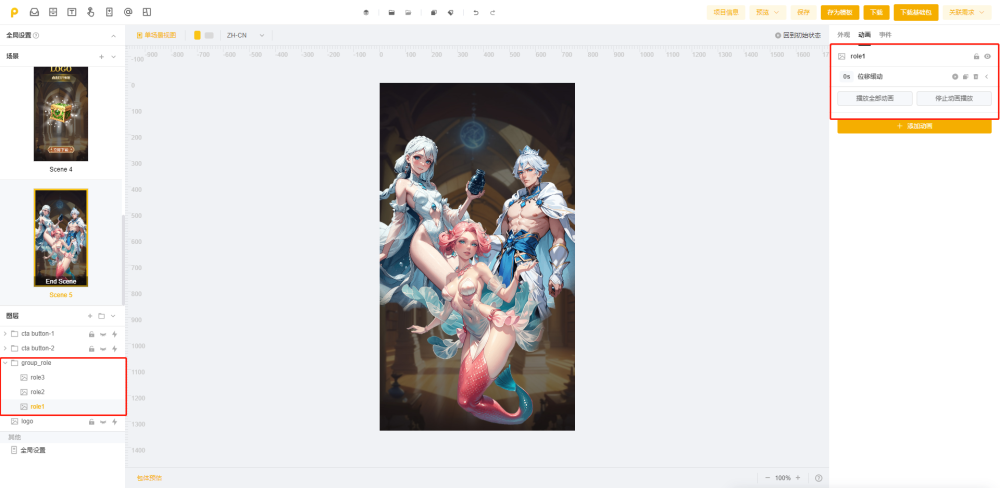Open the layers section dropdown chevron

(113, 316)
